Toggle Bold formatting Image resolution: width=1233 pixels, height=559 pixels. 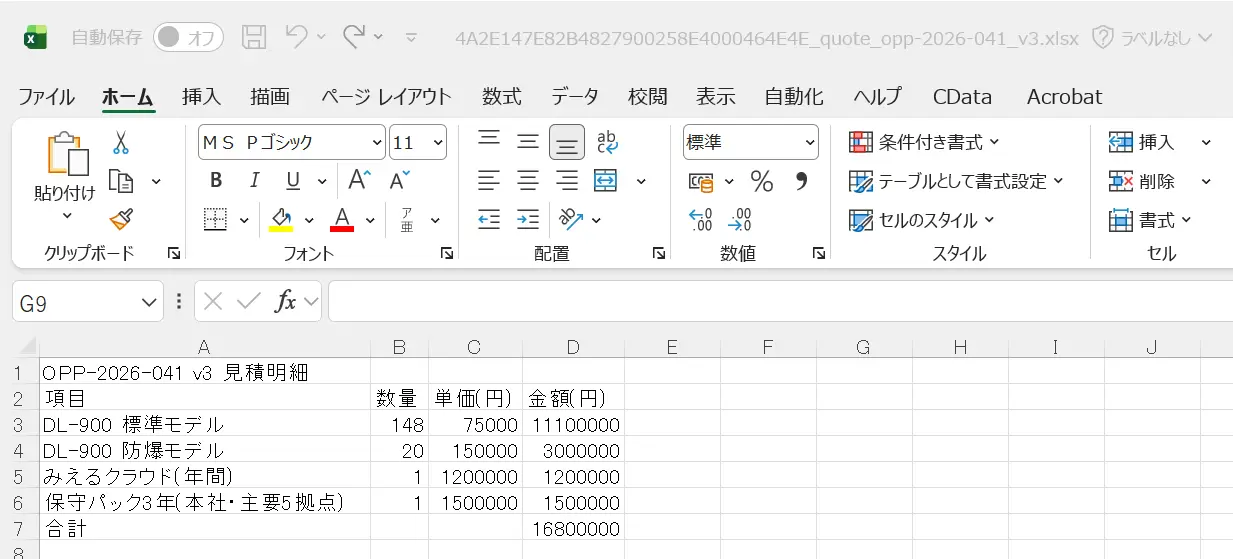[216, 181]
